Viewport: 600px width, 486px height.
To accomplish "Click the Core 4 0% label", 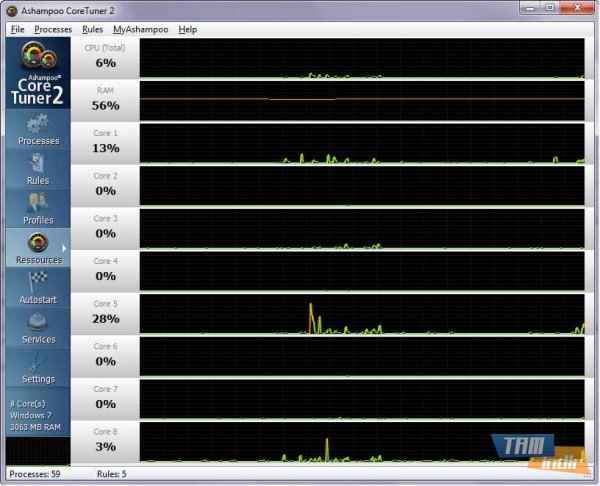I will coord(105,271).
